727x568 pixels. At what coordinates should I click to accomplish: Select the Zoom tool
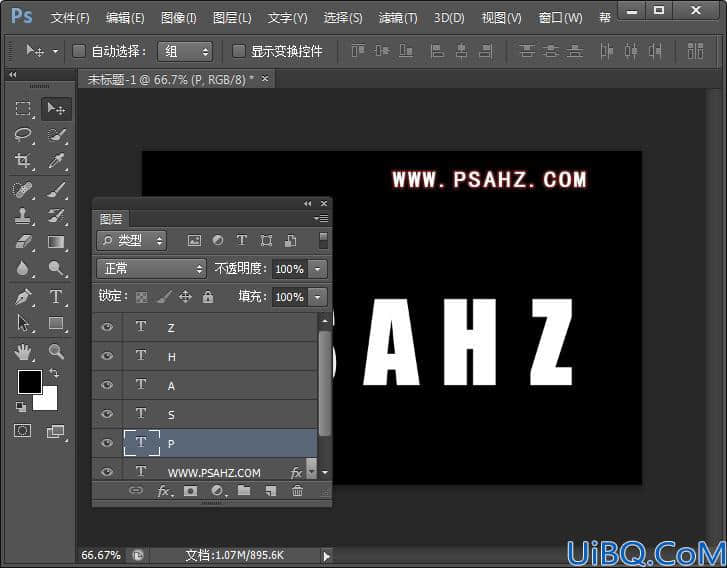(56, 352)
